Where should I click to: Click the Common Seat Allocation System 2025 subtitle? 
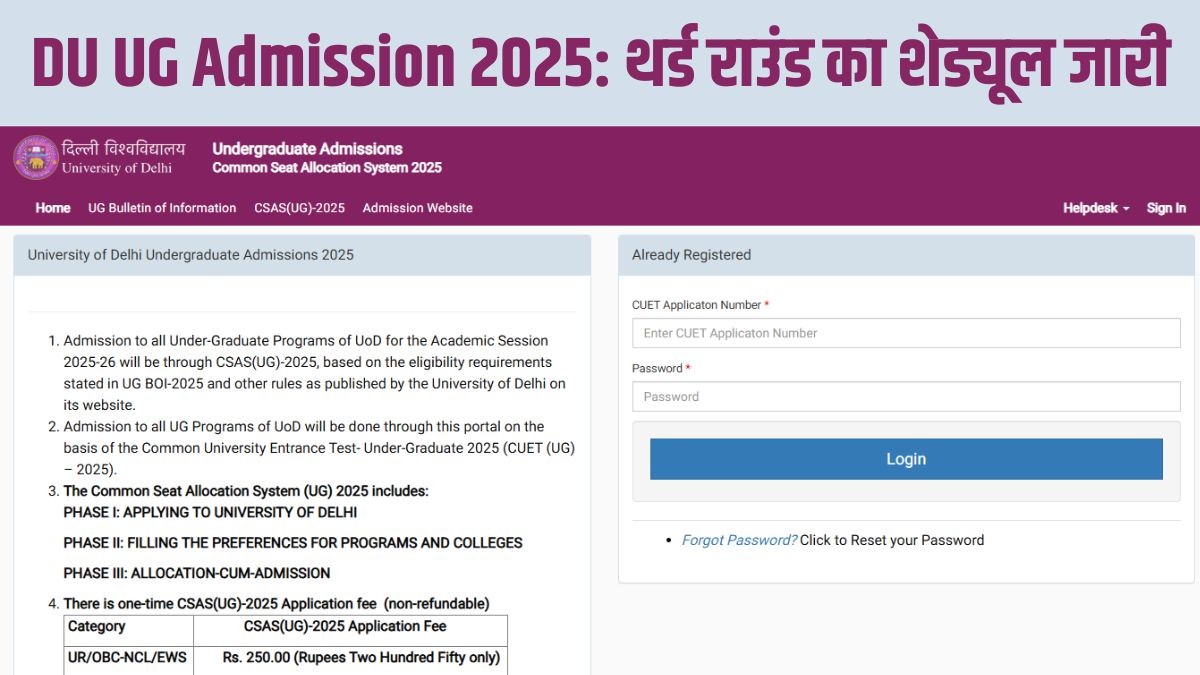[x=326, y=168]
